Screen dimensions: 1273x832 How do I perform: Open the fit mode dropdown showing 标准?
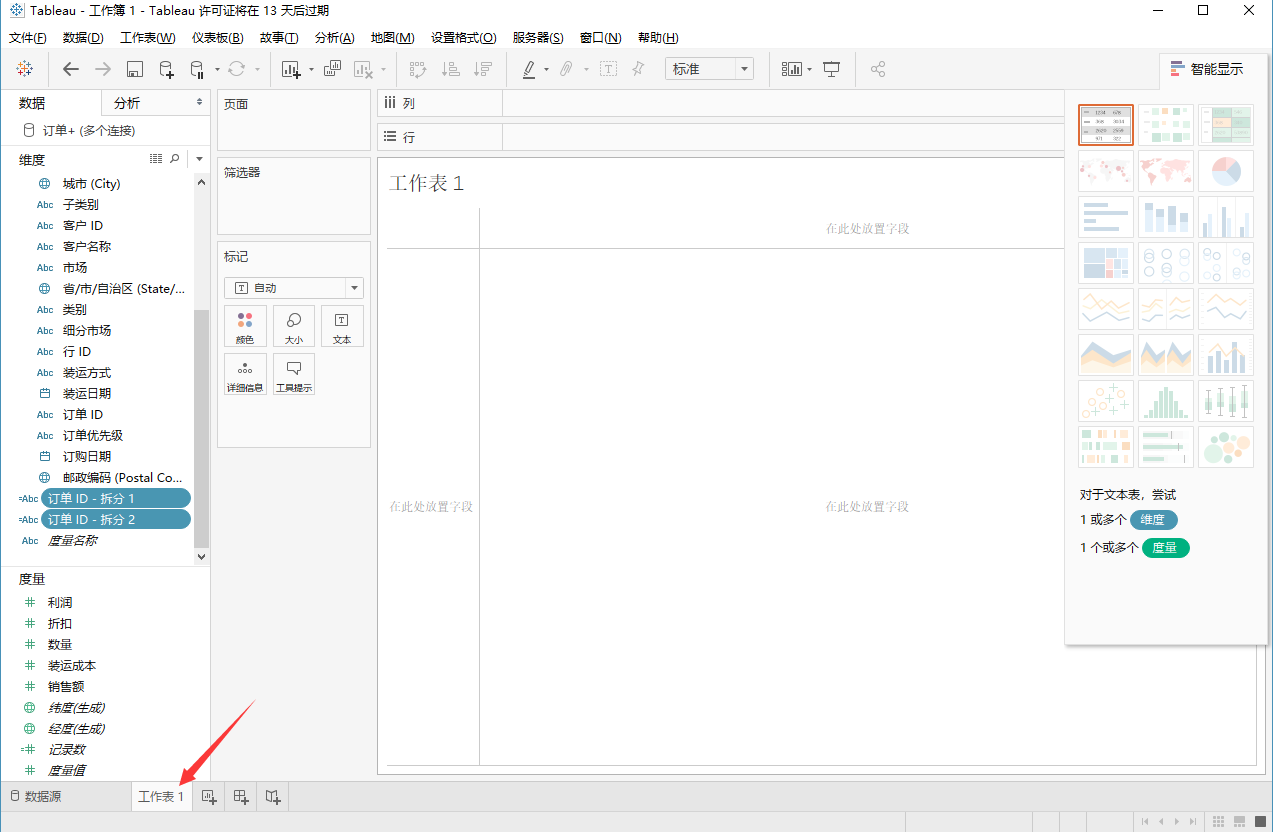tap(709, 69)
